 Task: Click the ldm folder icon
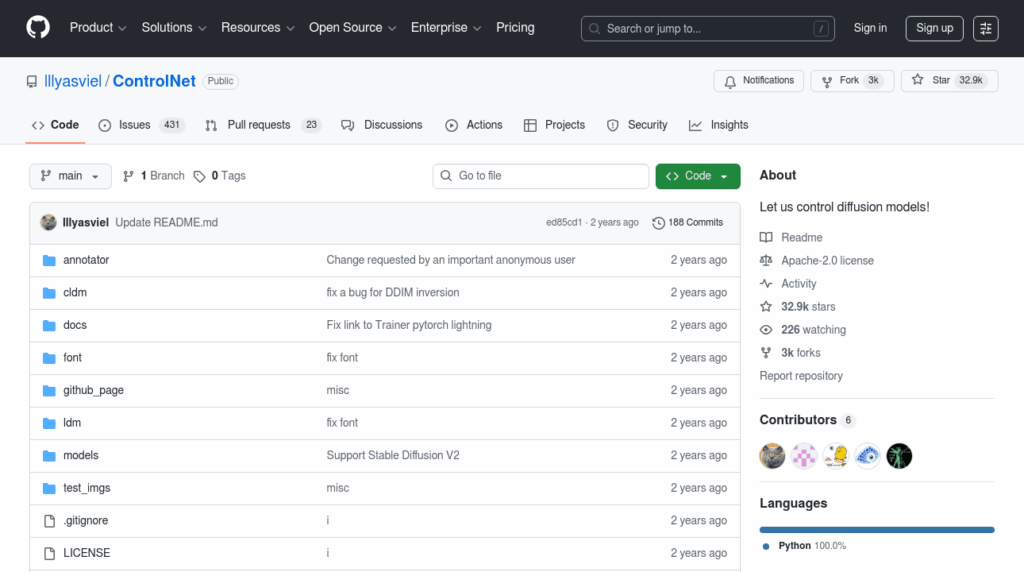(49, 424)
